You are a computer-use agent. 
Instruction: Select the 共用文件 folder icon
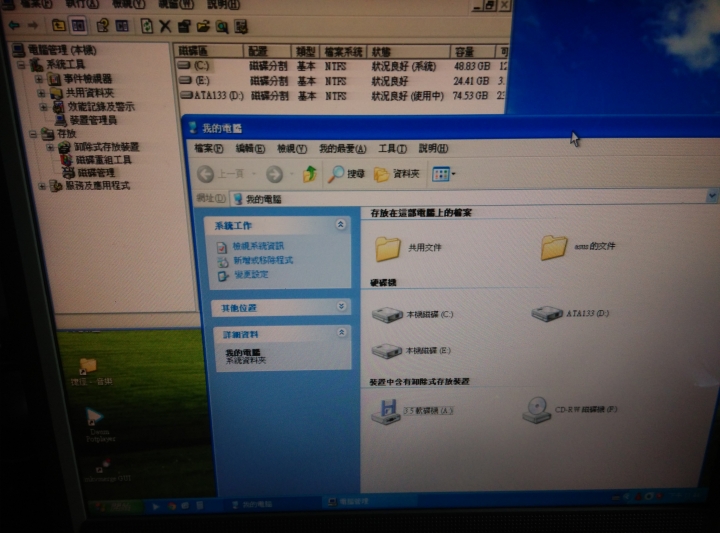pos(388,248)
